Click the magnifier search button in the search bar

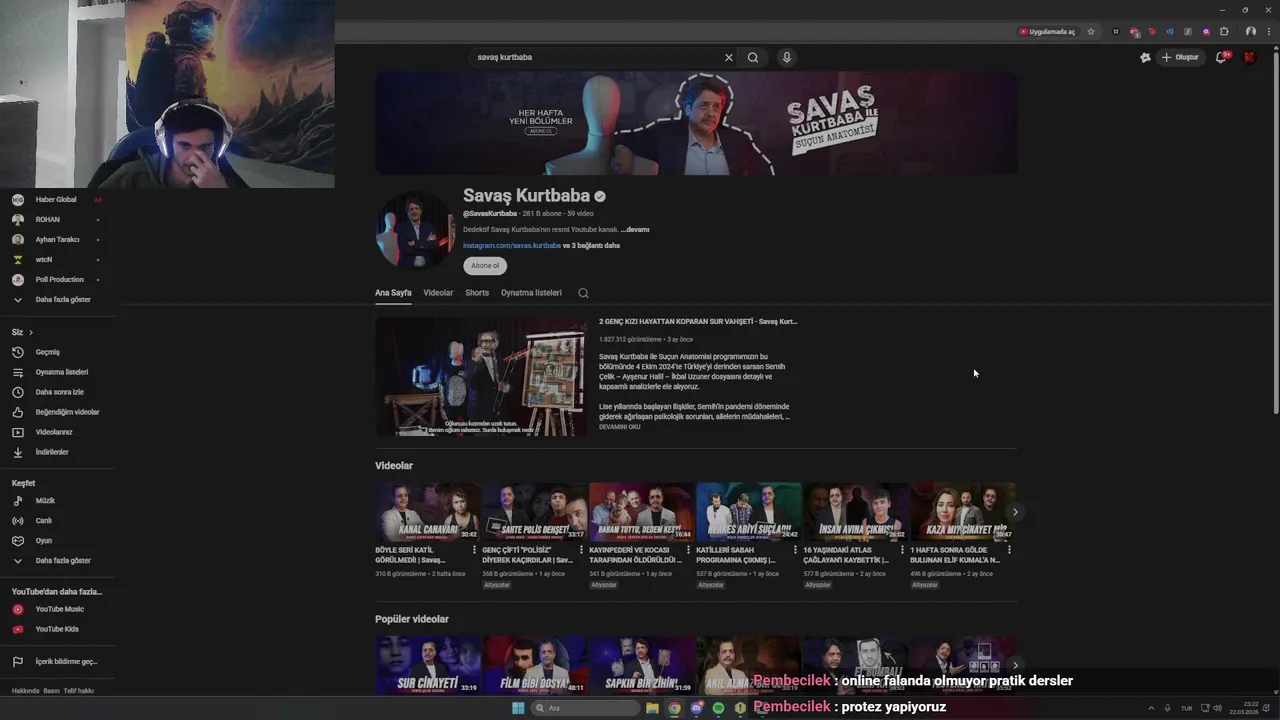(753, 57)
